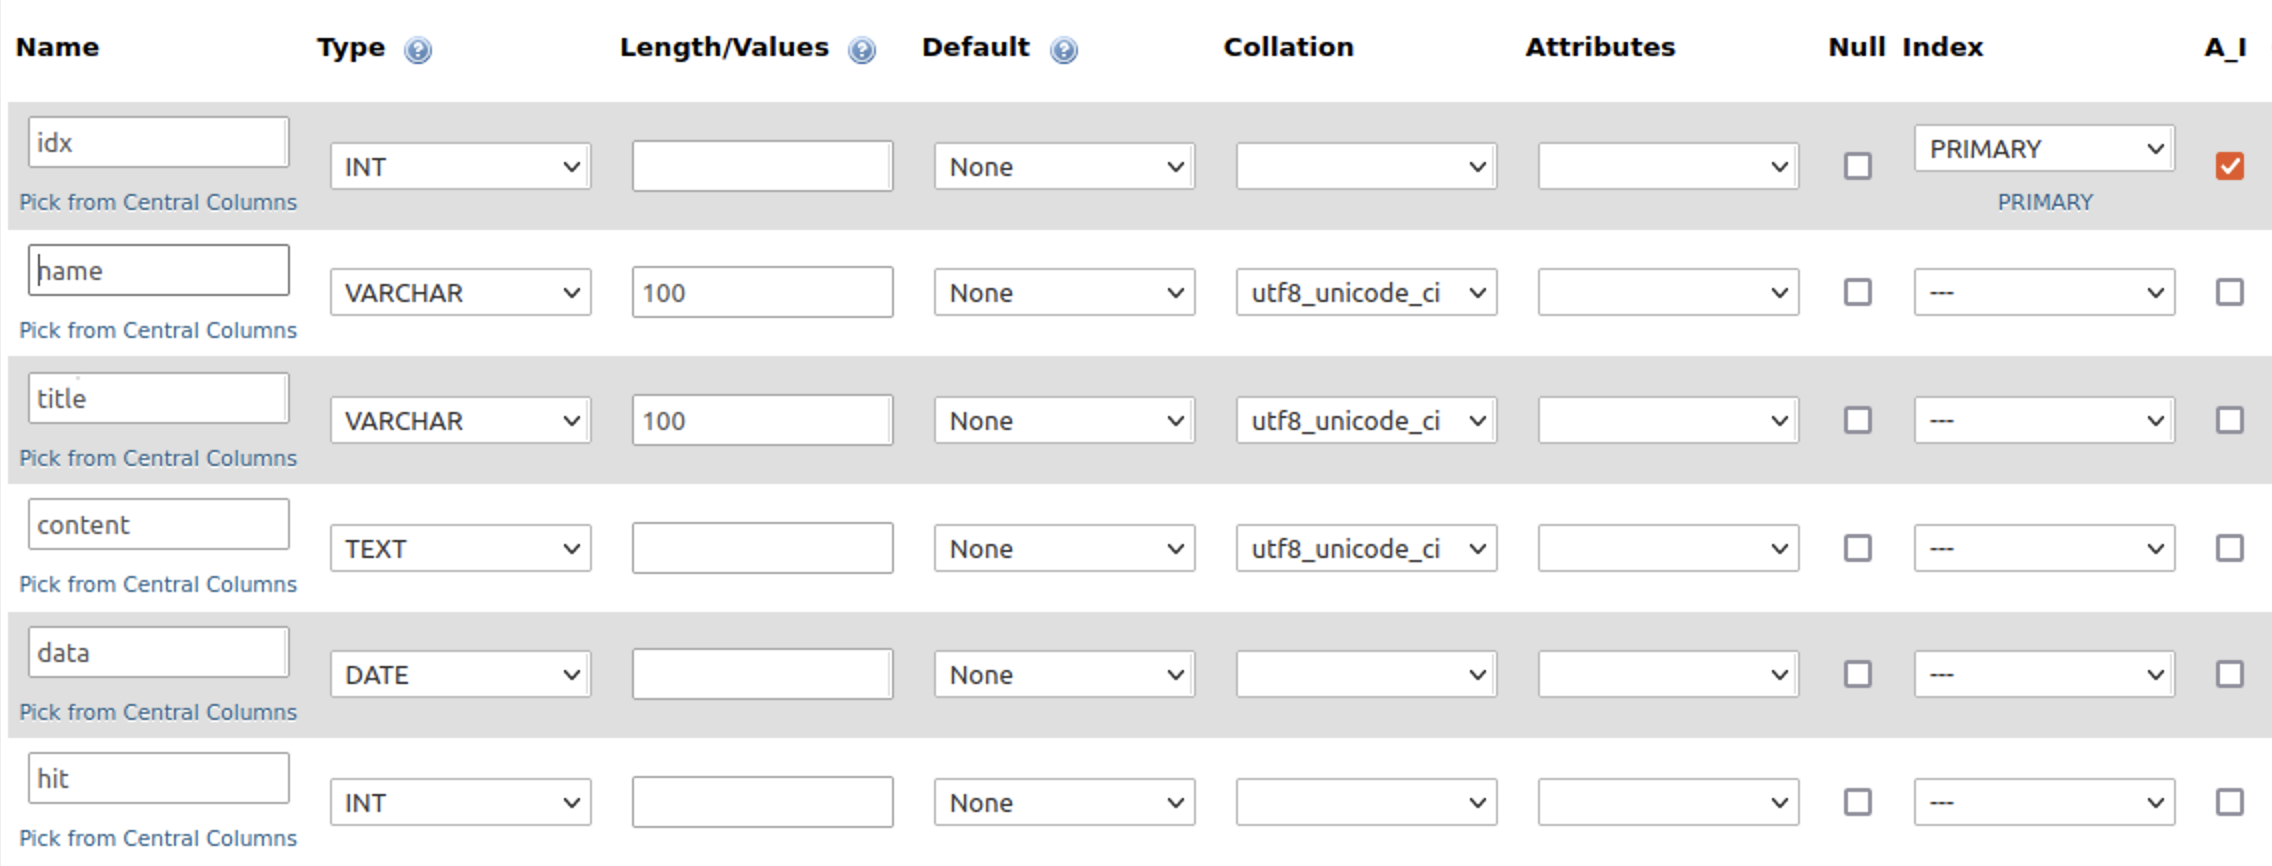The image size is (2272, 866).
Task: Click the help icon next to Type
Action: (418, 50)
